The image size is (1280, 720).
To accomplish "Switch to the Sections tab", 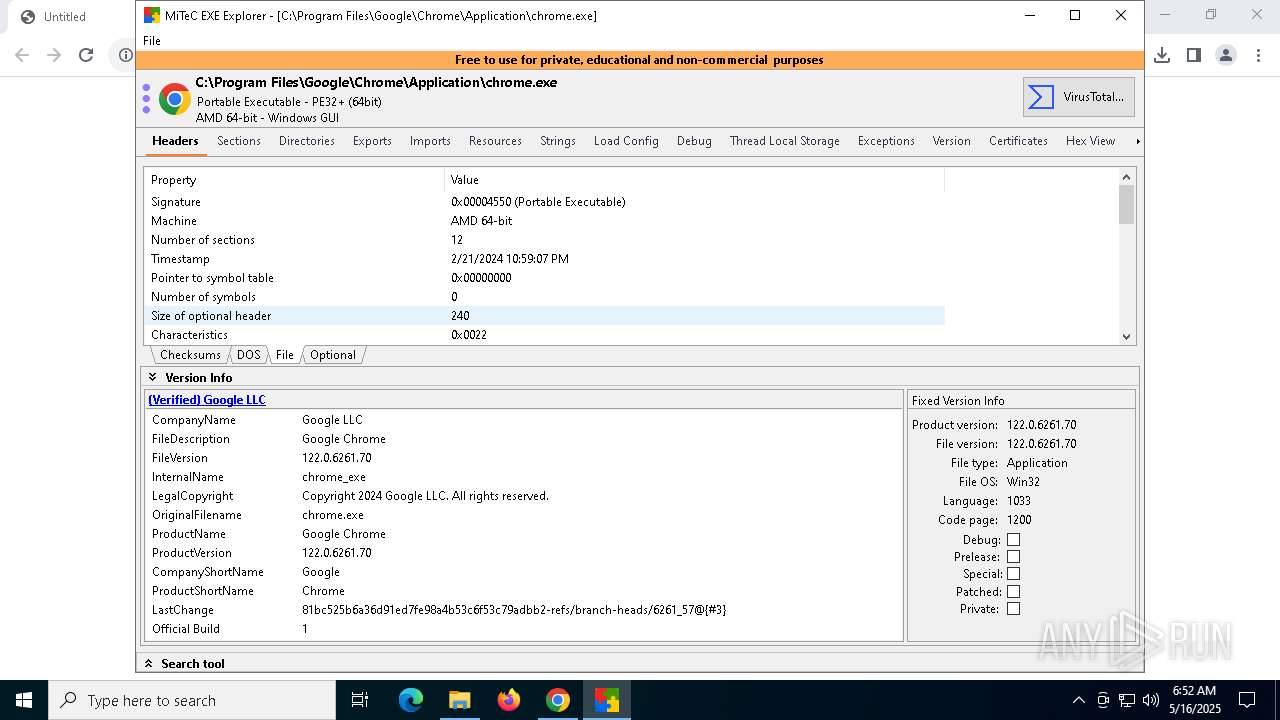I will pos(239,141).
